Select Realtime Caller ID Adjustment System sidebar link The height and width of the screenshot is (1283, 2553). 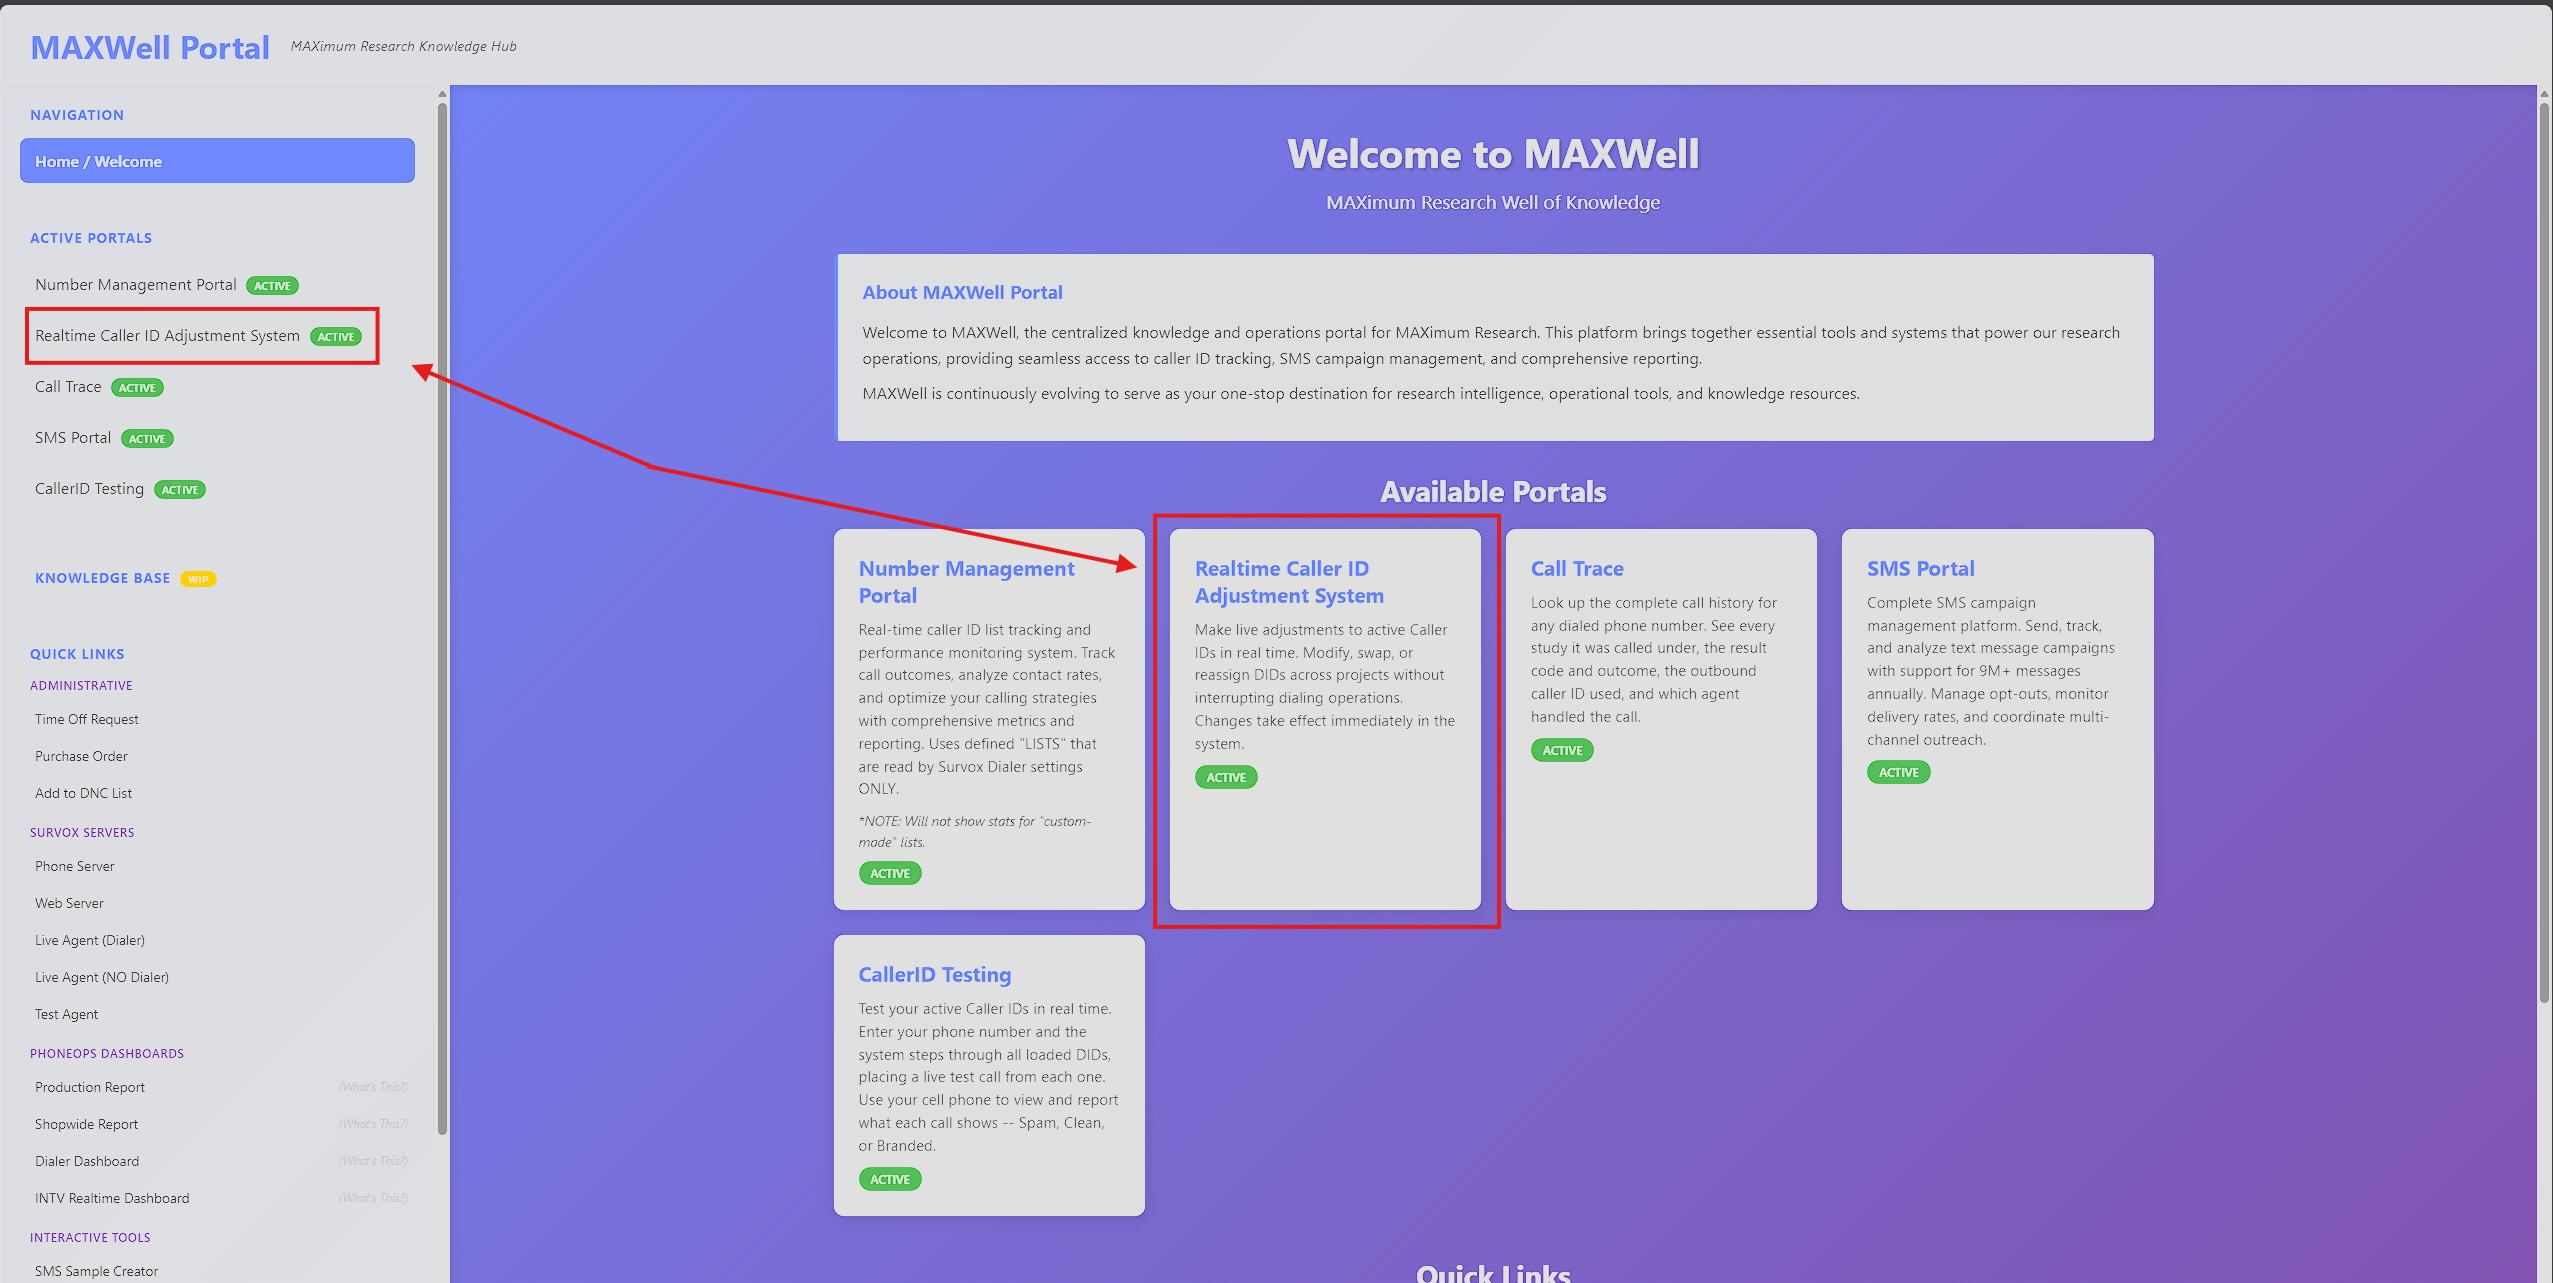point(167,336)
